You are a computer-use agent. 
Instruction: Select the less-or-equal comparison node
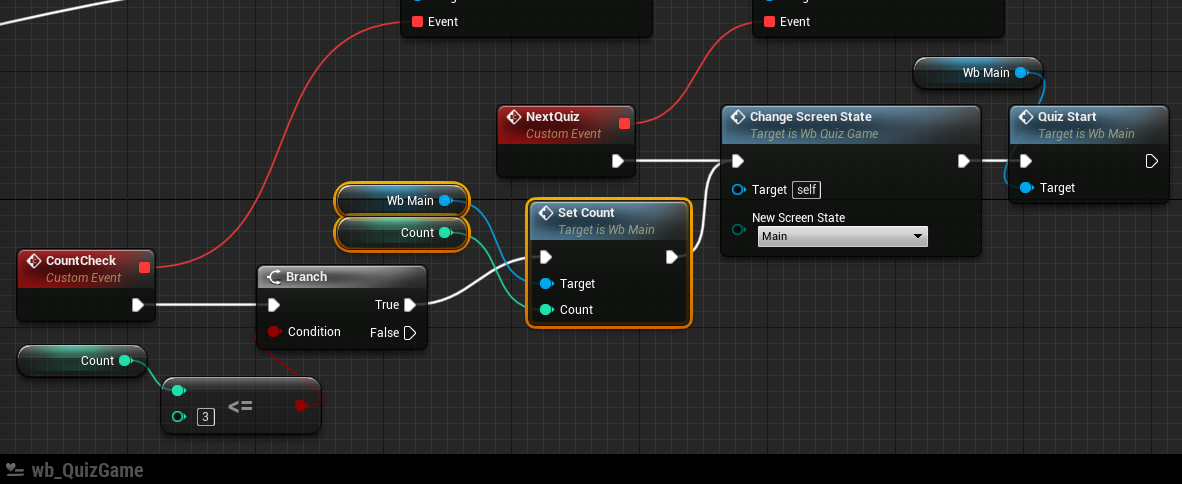point(240,406)
